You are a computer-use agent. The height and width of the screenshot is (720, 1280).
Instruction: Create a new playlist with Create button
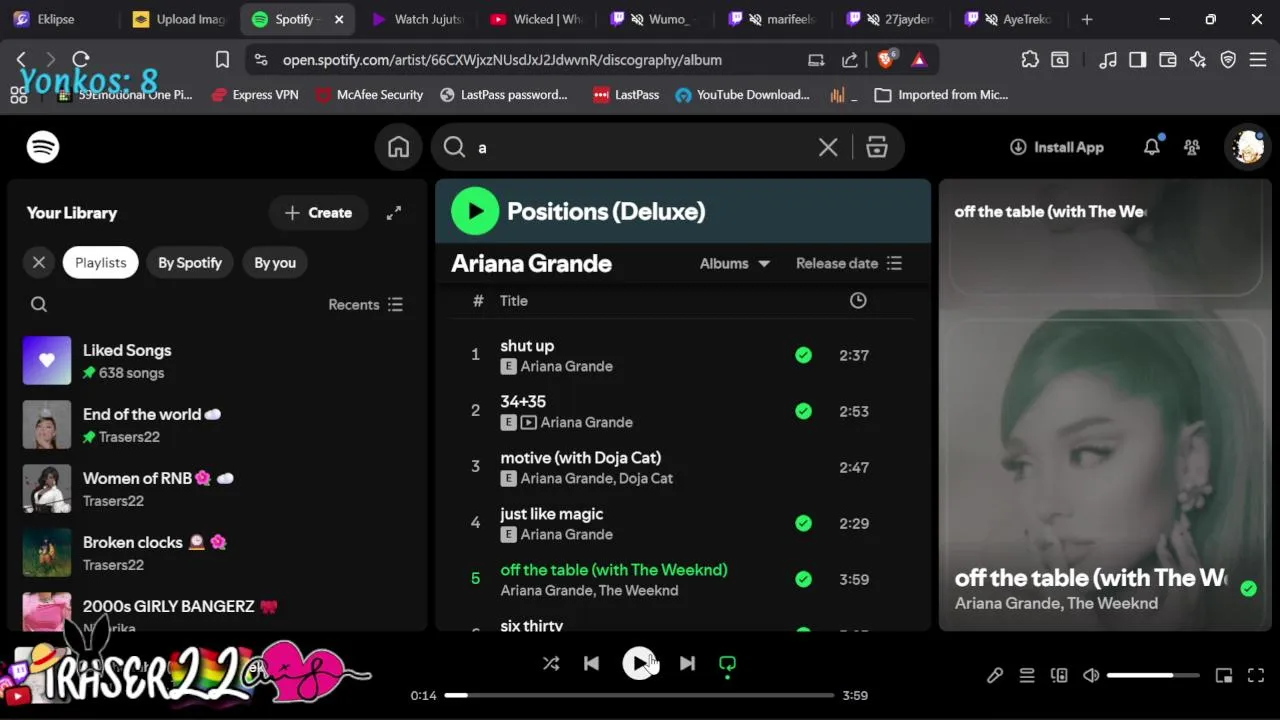pos(318,213)
